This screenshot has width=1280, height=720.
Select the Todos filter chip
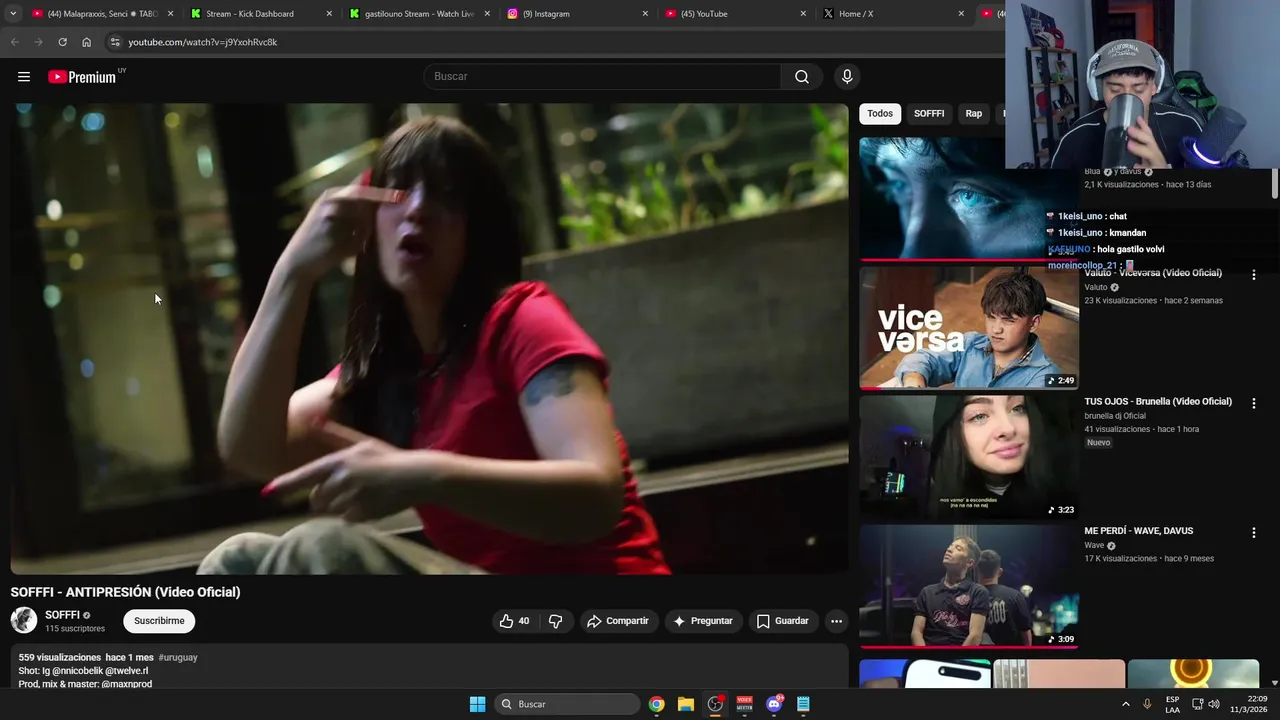(880, 114)
